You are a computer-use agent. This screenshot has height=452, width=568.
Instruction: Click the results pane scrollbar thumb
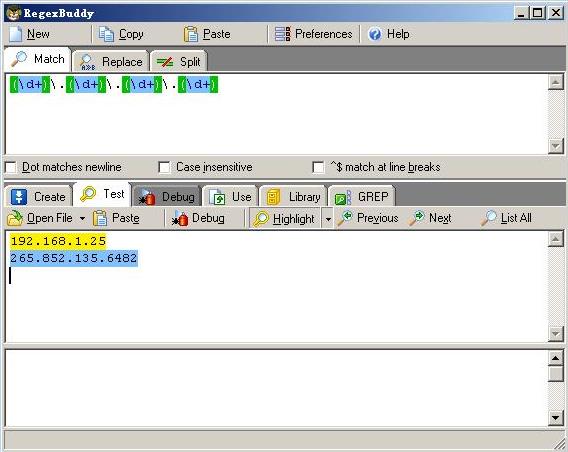pos(556,374)
